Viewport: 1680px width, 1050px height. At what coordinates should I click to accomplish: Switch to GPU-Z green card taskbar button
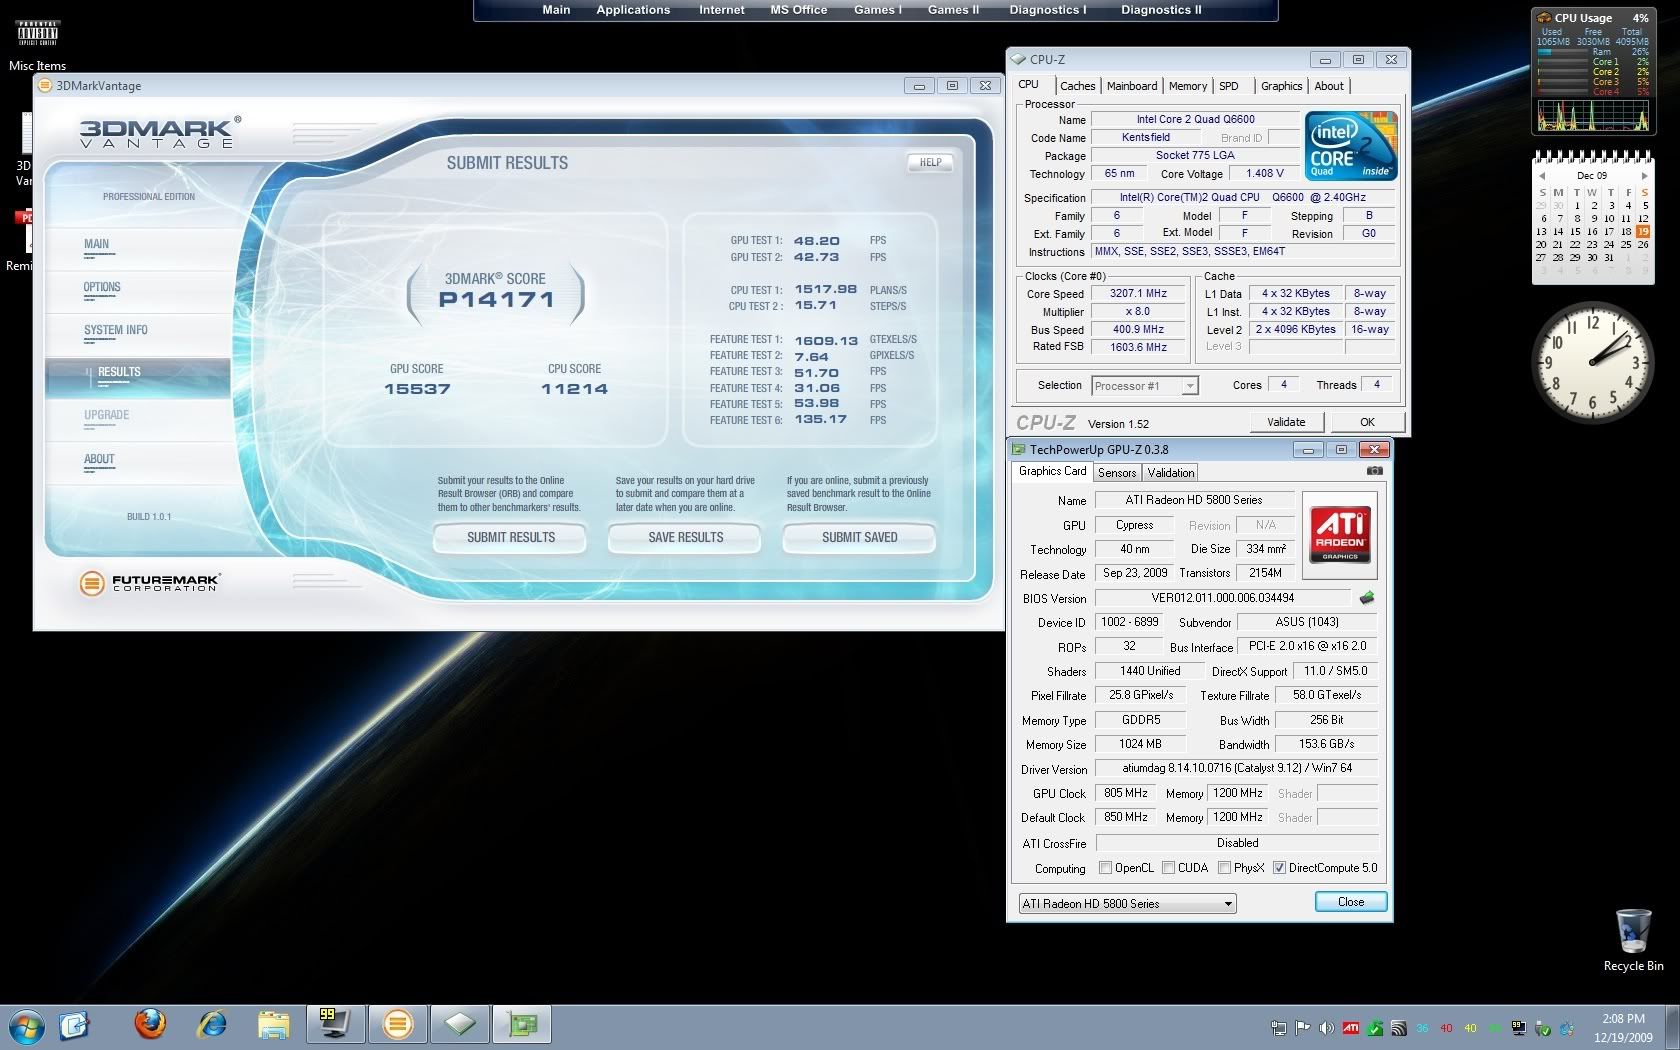tap(522, 1025)
